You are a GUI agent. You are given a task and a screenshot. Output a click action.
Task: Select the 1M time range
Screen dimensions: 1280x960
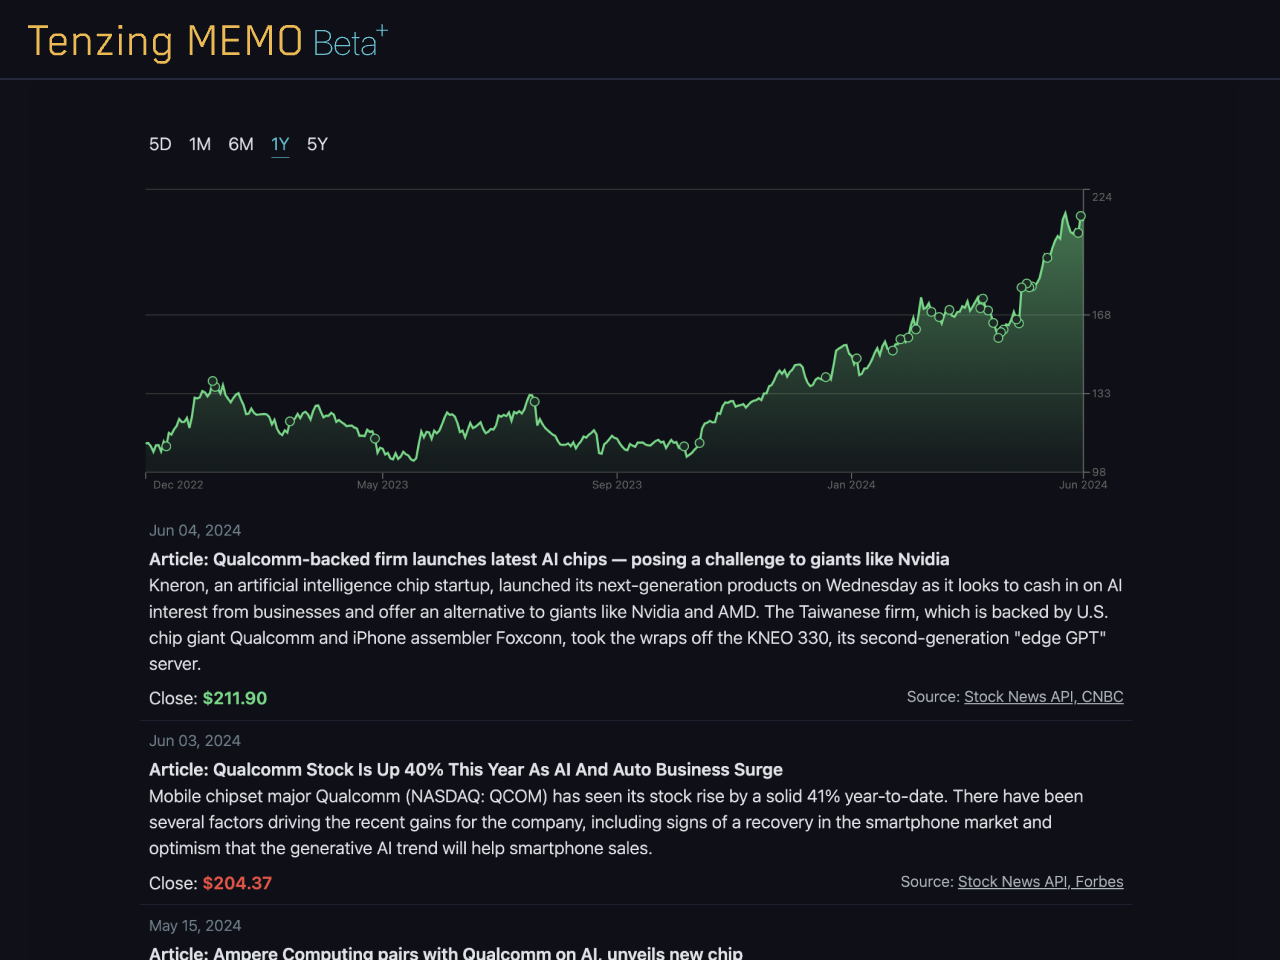199,144
